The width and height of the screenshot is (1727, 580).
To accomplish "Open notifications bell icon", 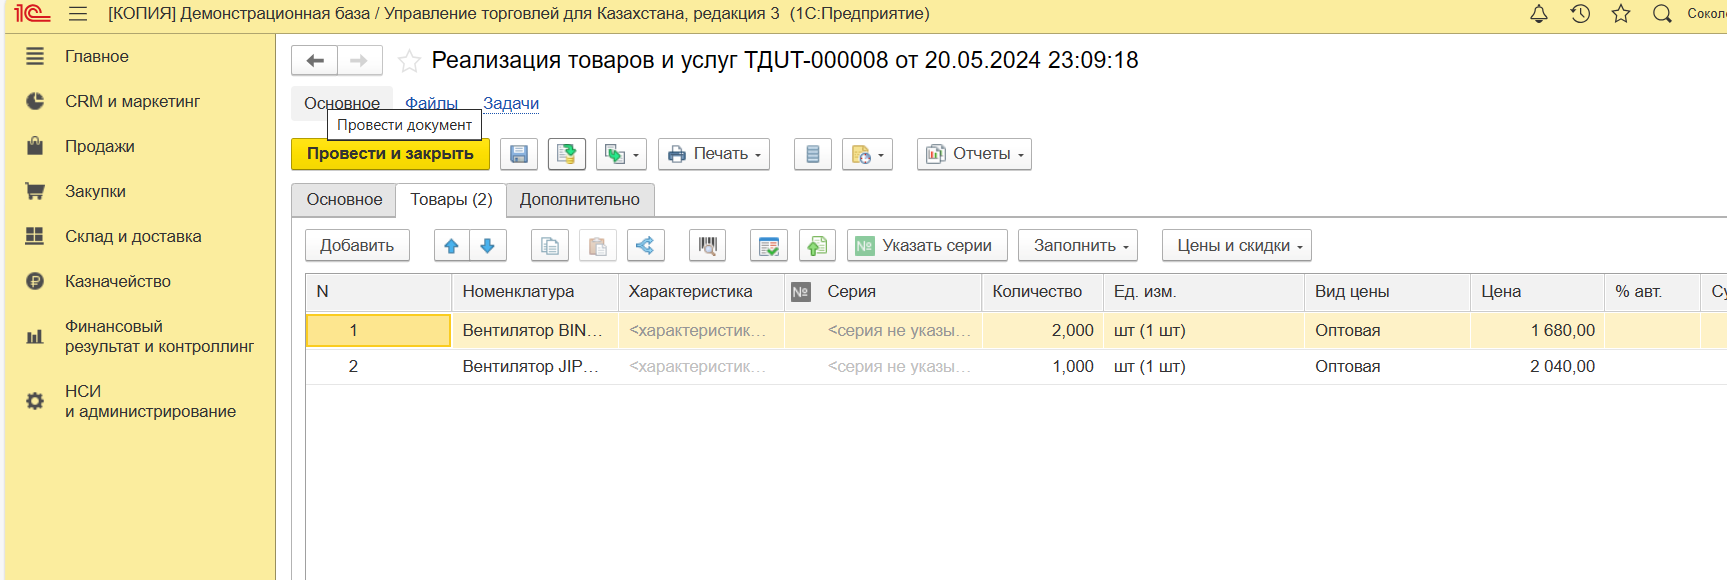I will coord(1539,14).
